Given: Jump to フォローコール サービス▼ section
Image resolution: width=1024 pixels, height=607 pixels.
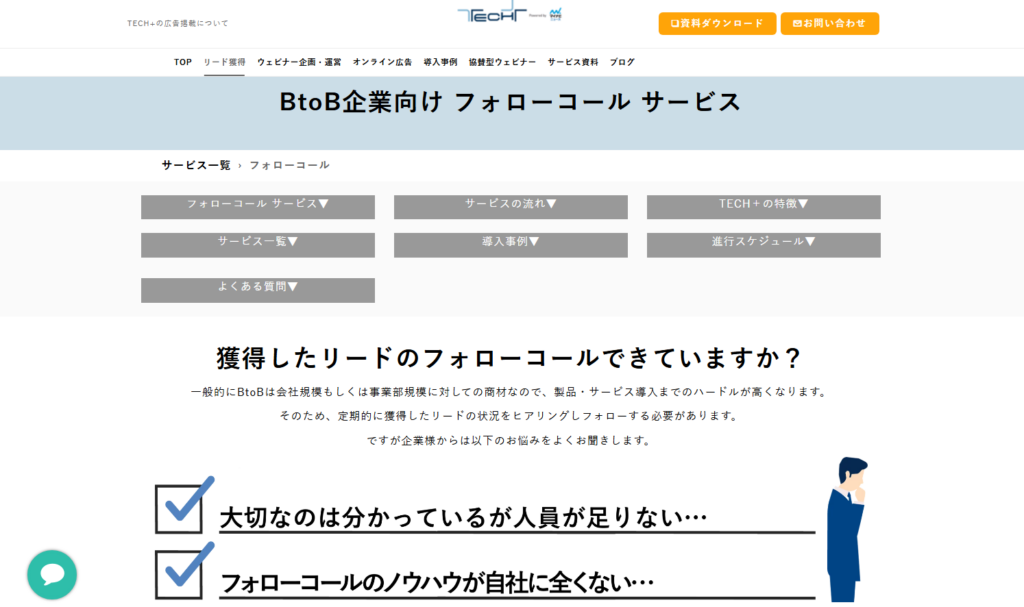Looking at the screenshot, I should tap(258, 206).
